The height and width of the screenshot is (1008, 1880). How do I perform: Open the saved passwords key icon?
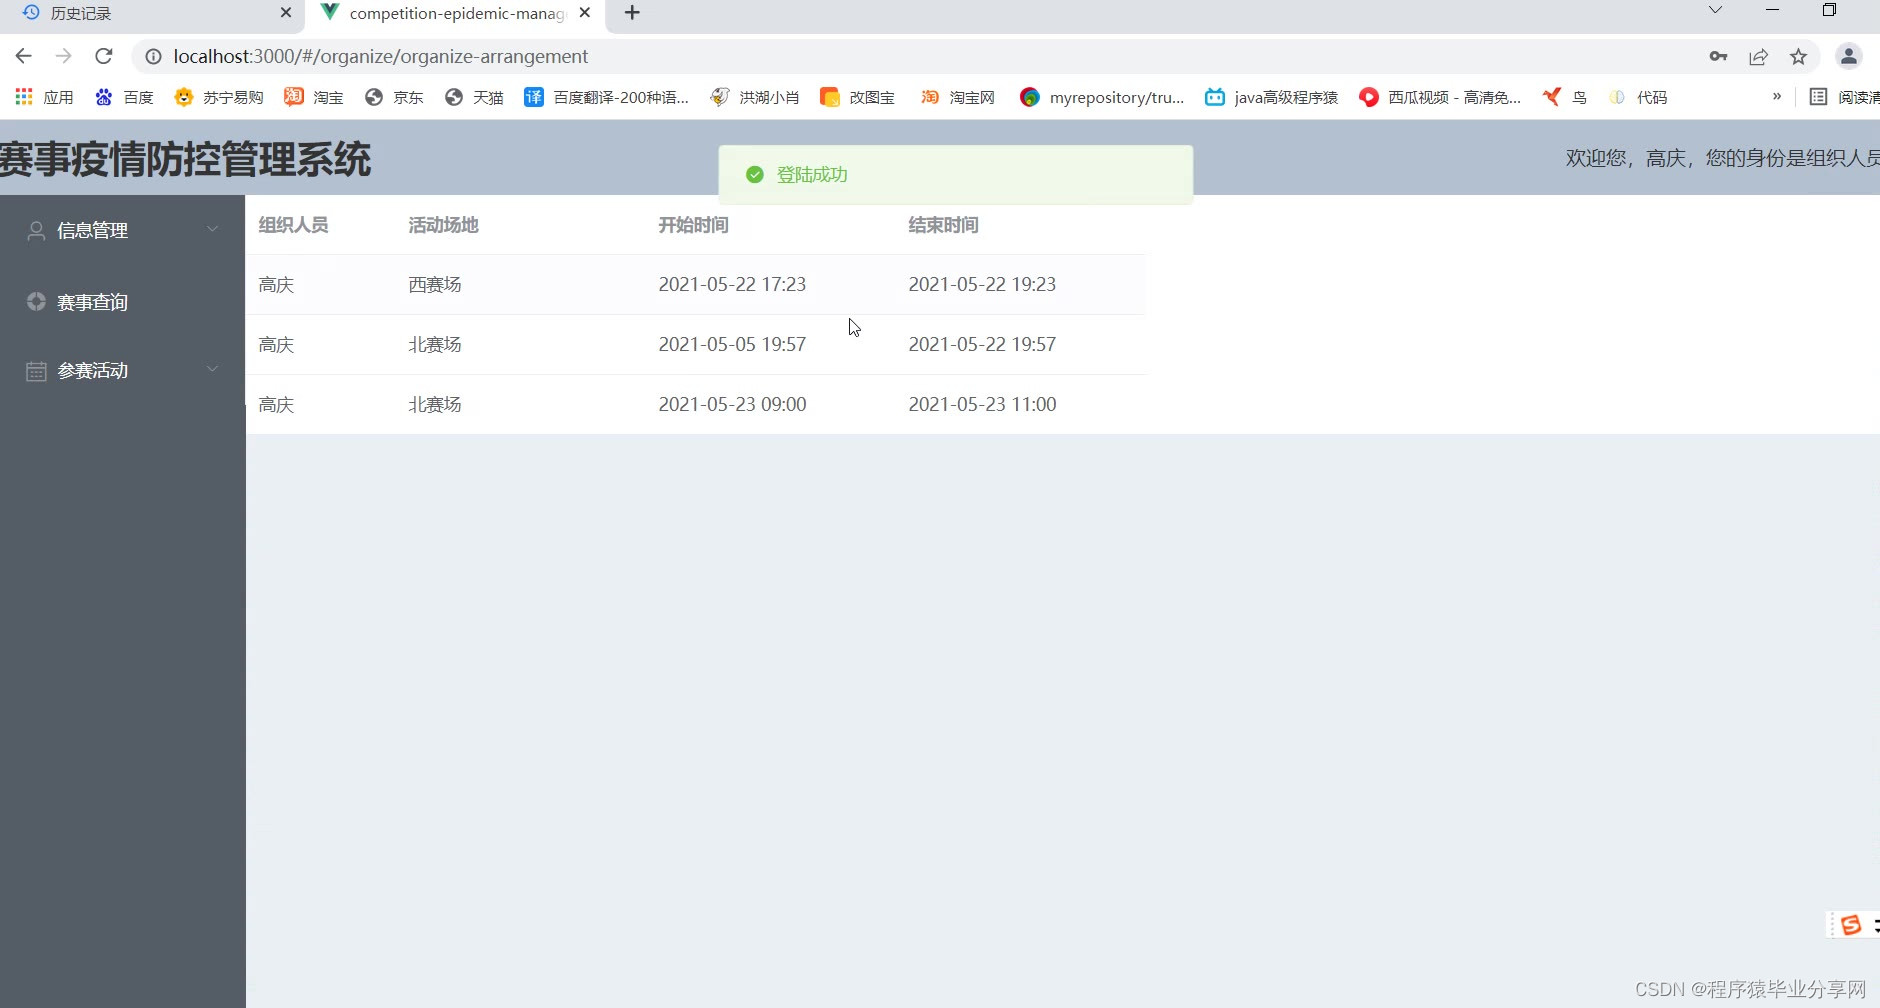1718,56
